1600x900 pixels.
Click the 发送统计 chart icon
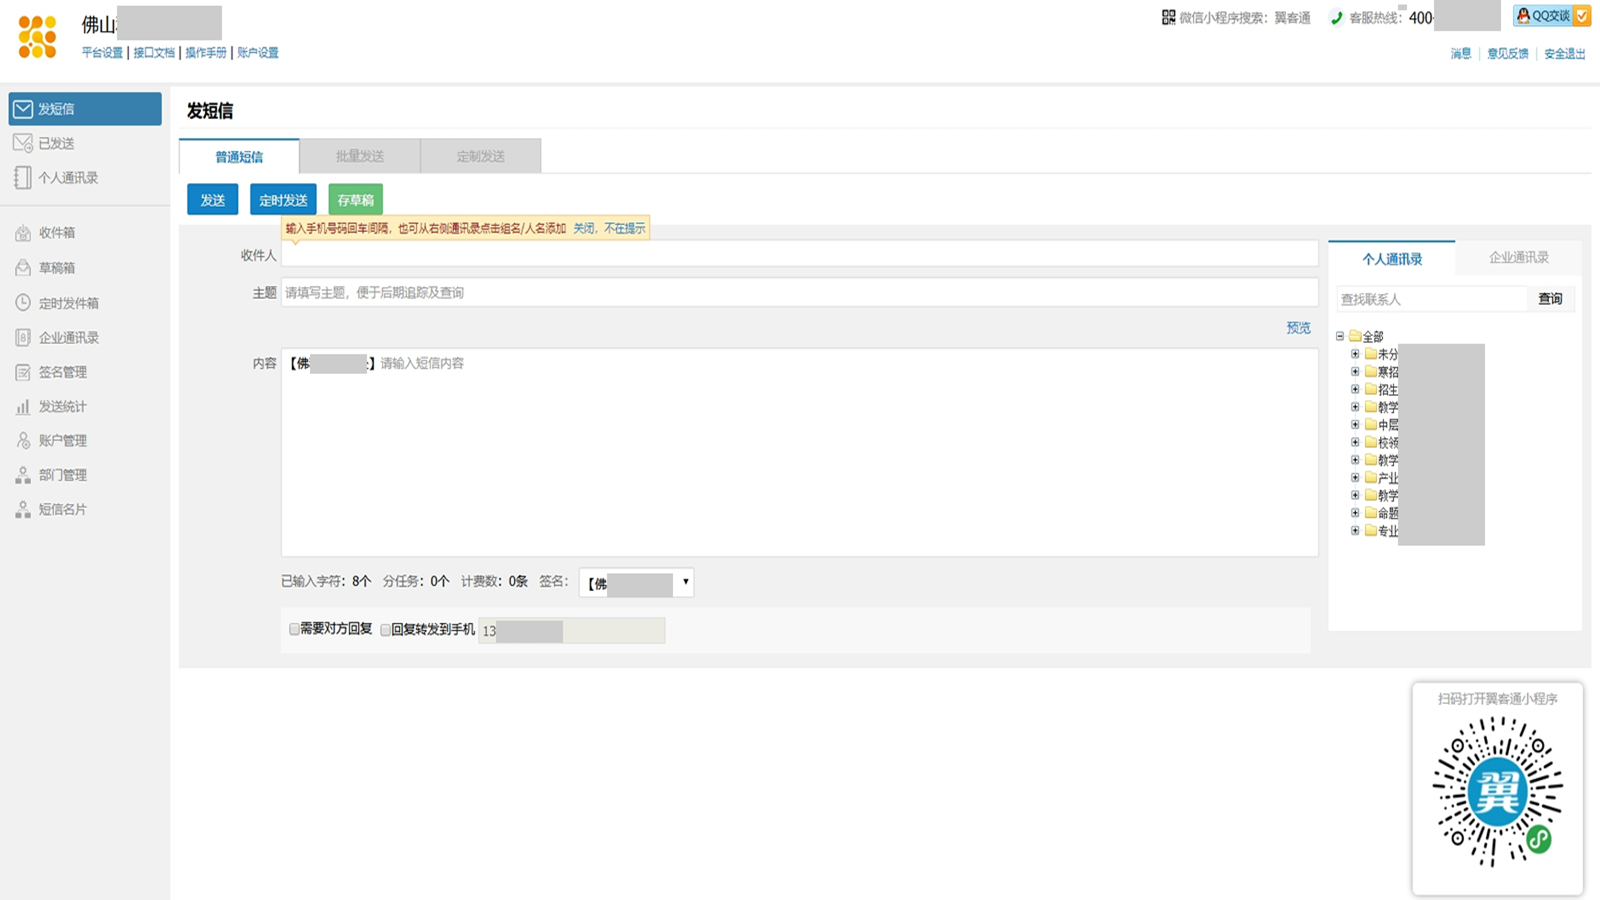(x=23, y=407)
